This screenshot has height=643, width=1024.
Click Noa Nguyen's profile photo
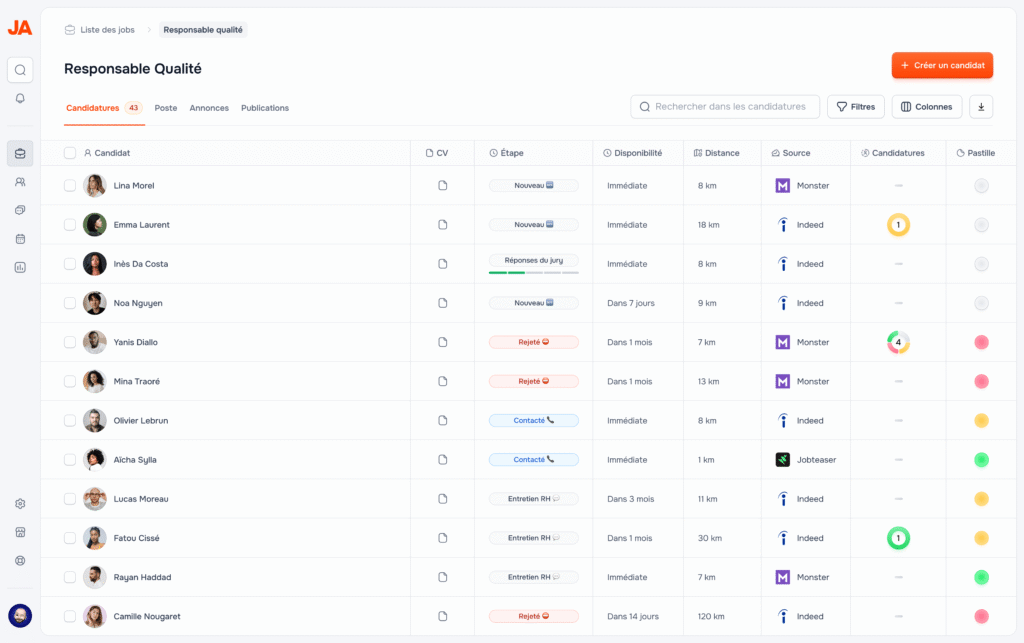coord(95,303)
